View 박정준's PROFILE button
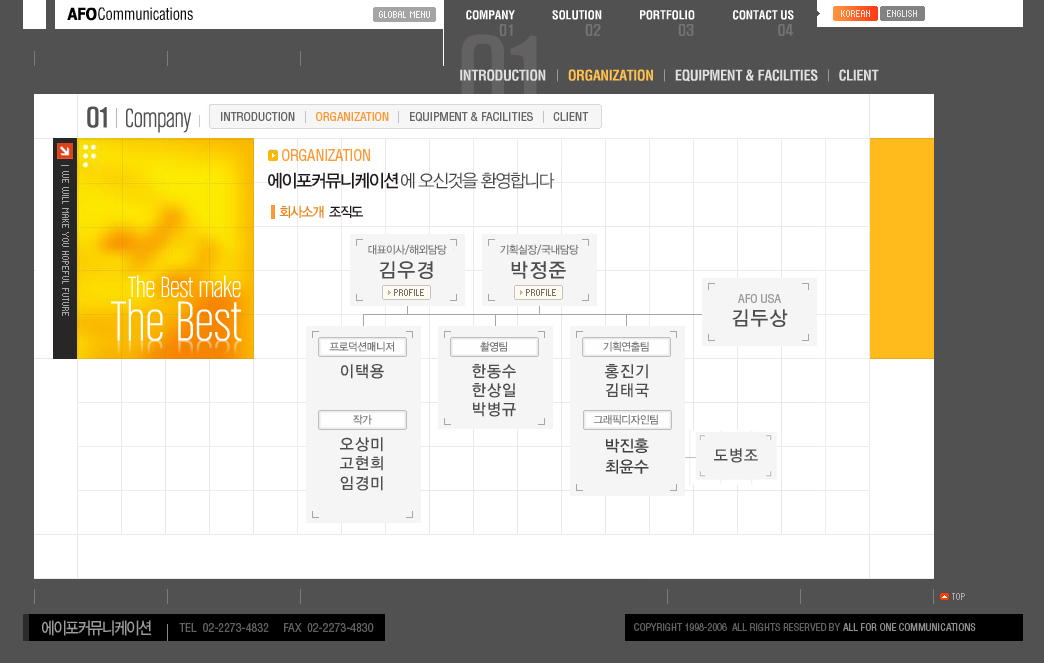The image size is (1044, 663). [x=538, y=293]
